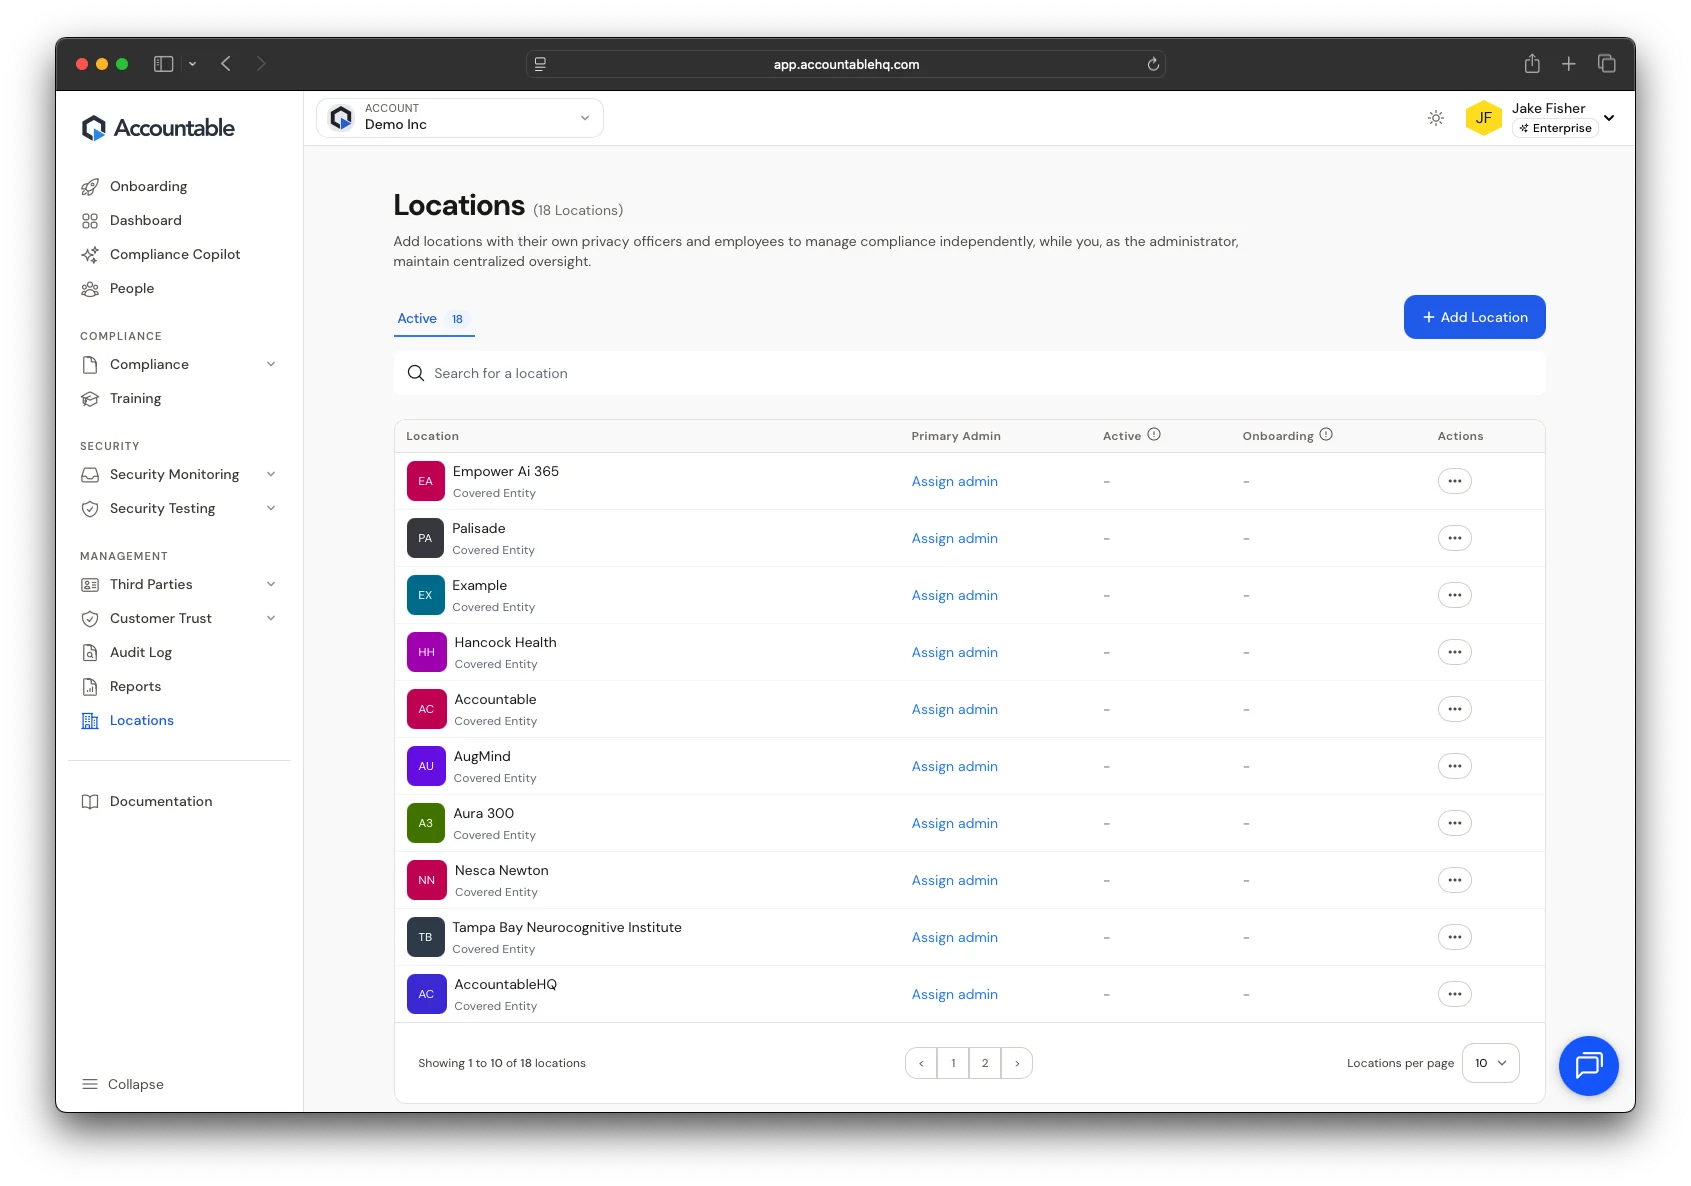
Task: Click the JF user avatar
Action: (1484, 118)
